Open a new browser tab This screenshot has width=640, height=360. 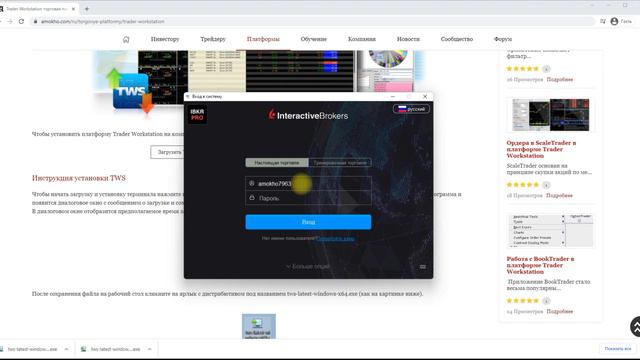coord(87,9)
